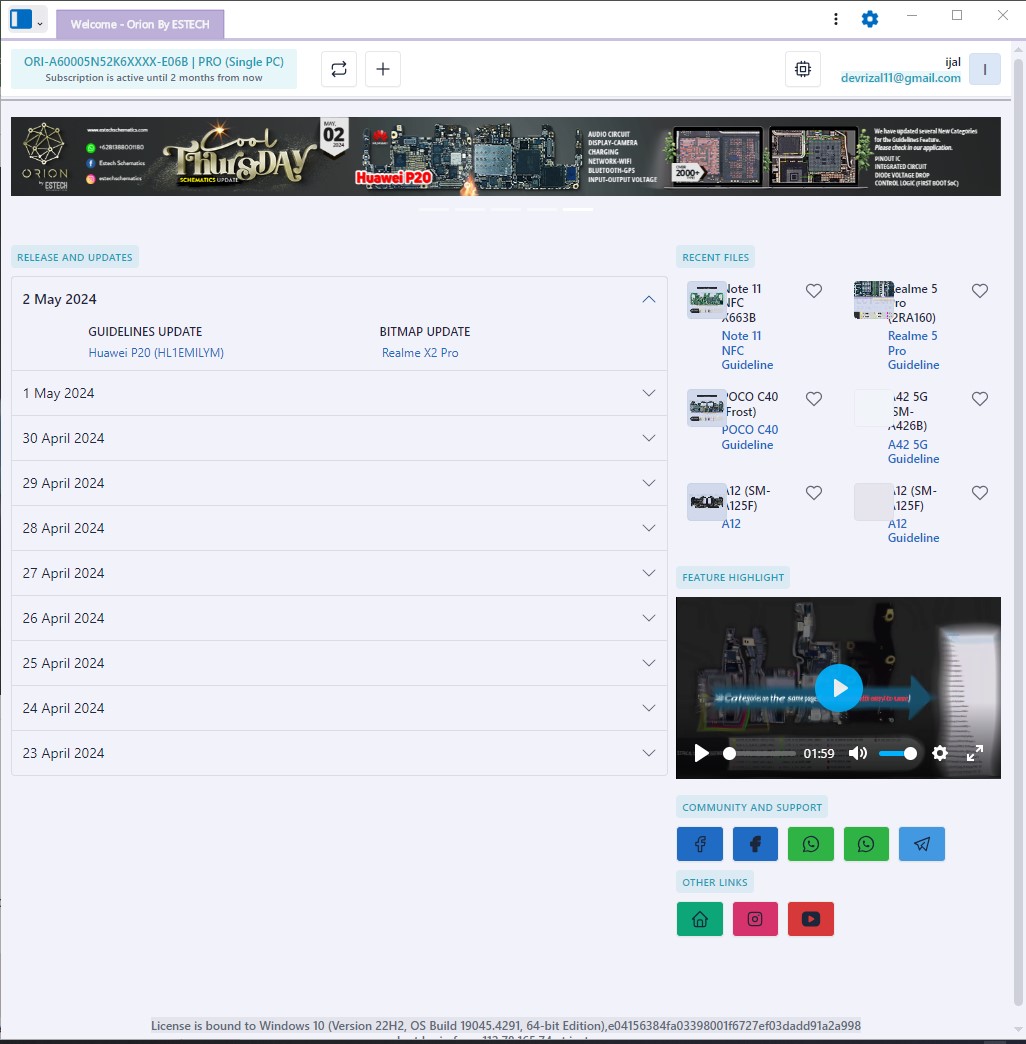This screenshot has height=1044, width=1026.
Task: Open the POCO C40 Guideline link
Action: click(750, 437)
